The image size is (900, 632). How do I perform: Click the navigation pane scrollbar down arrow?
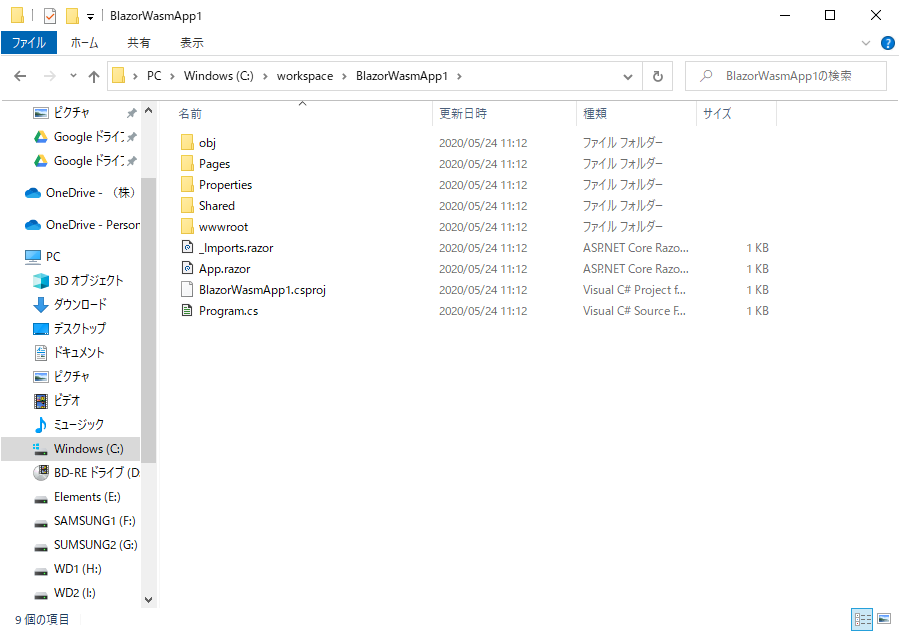point(148,599)
